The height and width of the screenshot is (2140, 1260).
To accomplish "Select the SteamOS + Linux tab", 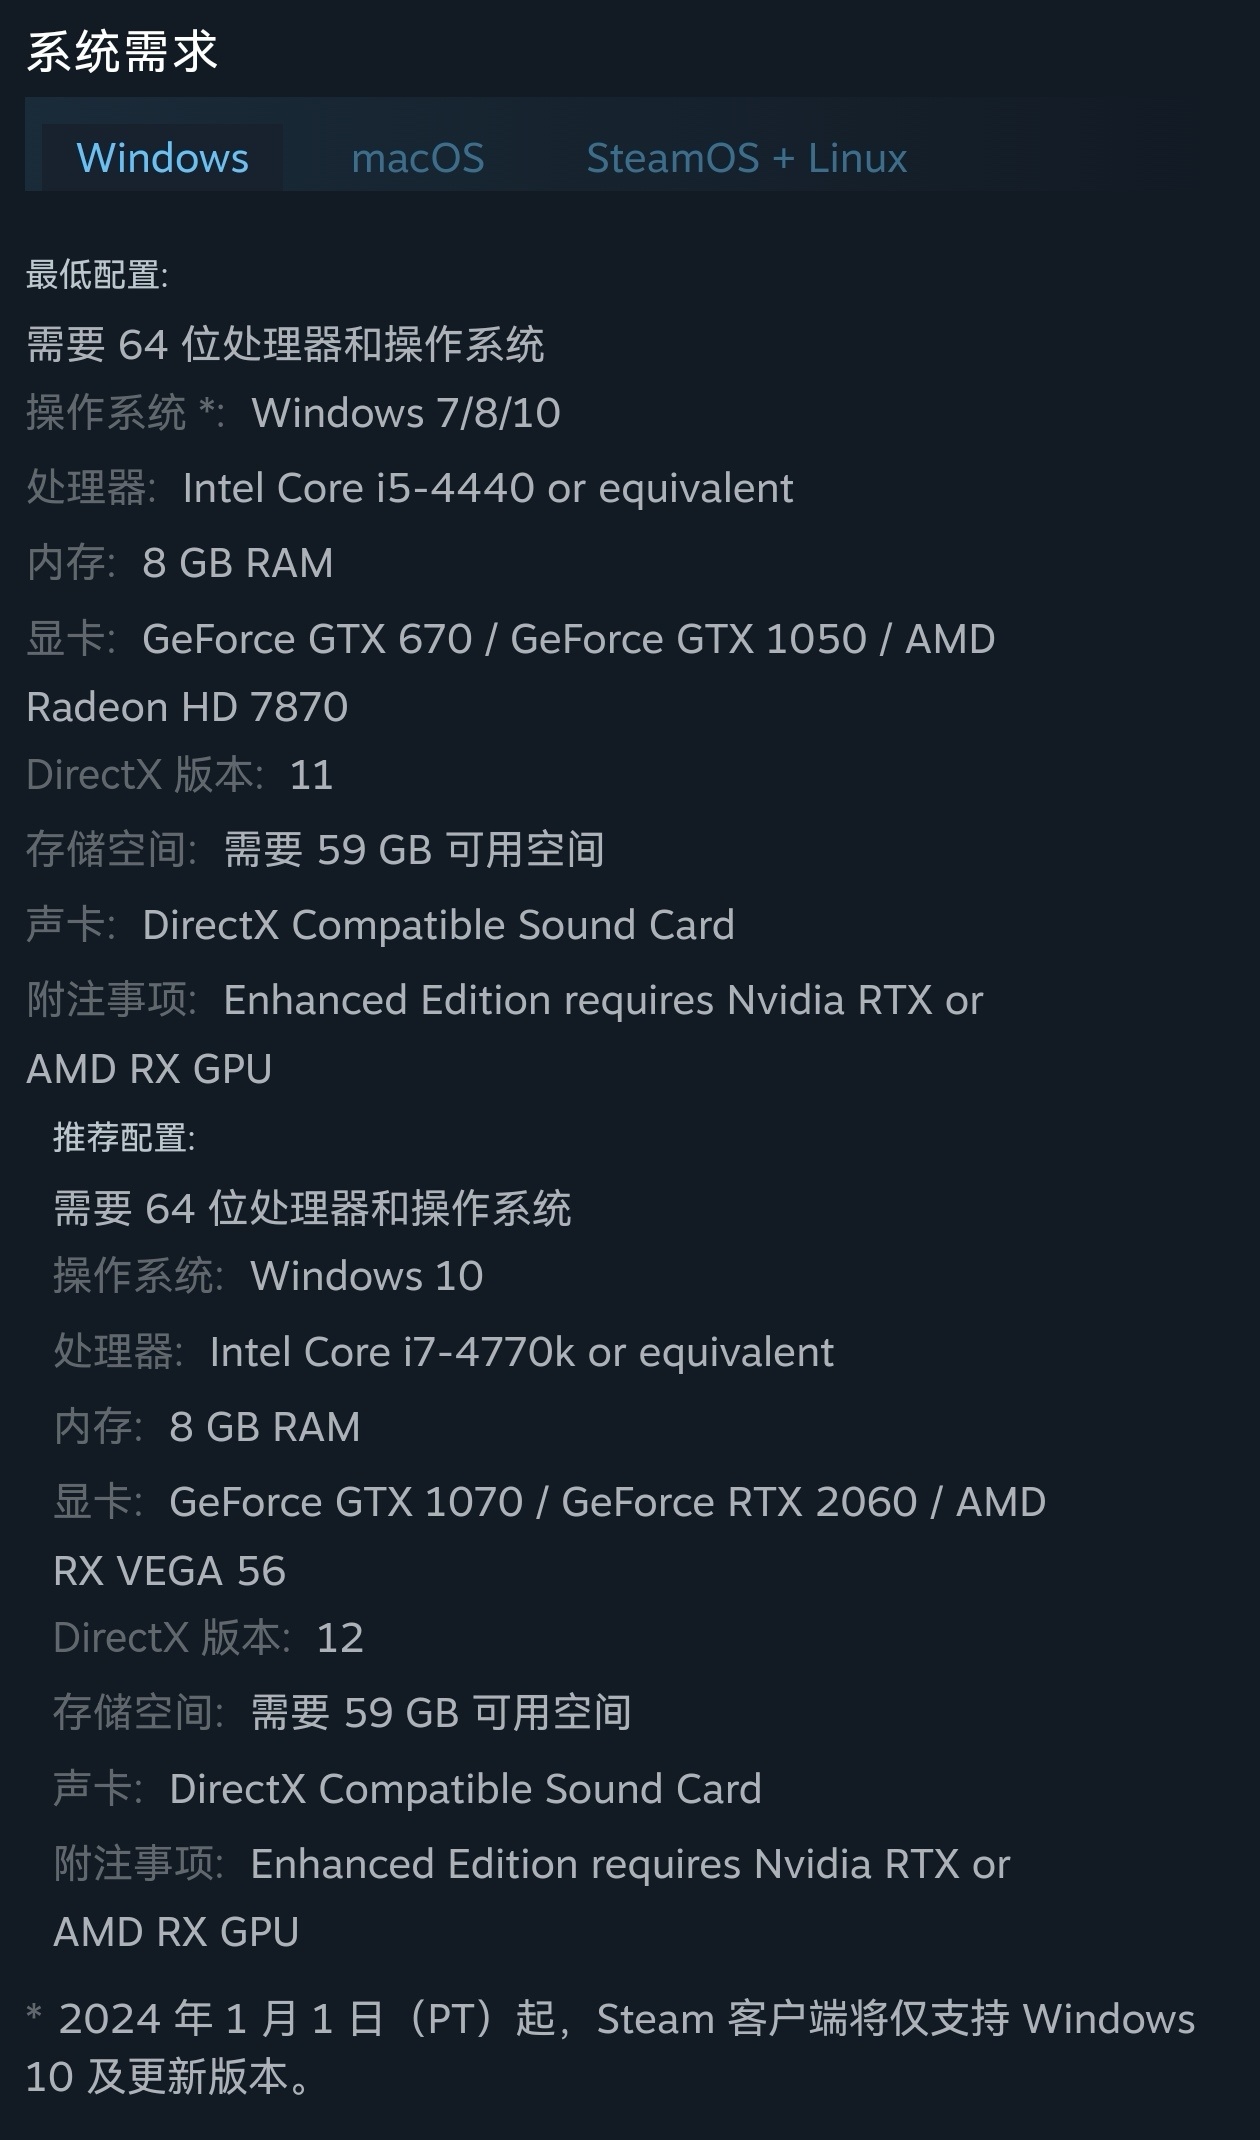I will coord(746,158).
